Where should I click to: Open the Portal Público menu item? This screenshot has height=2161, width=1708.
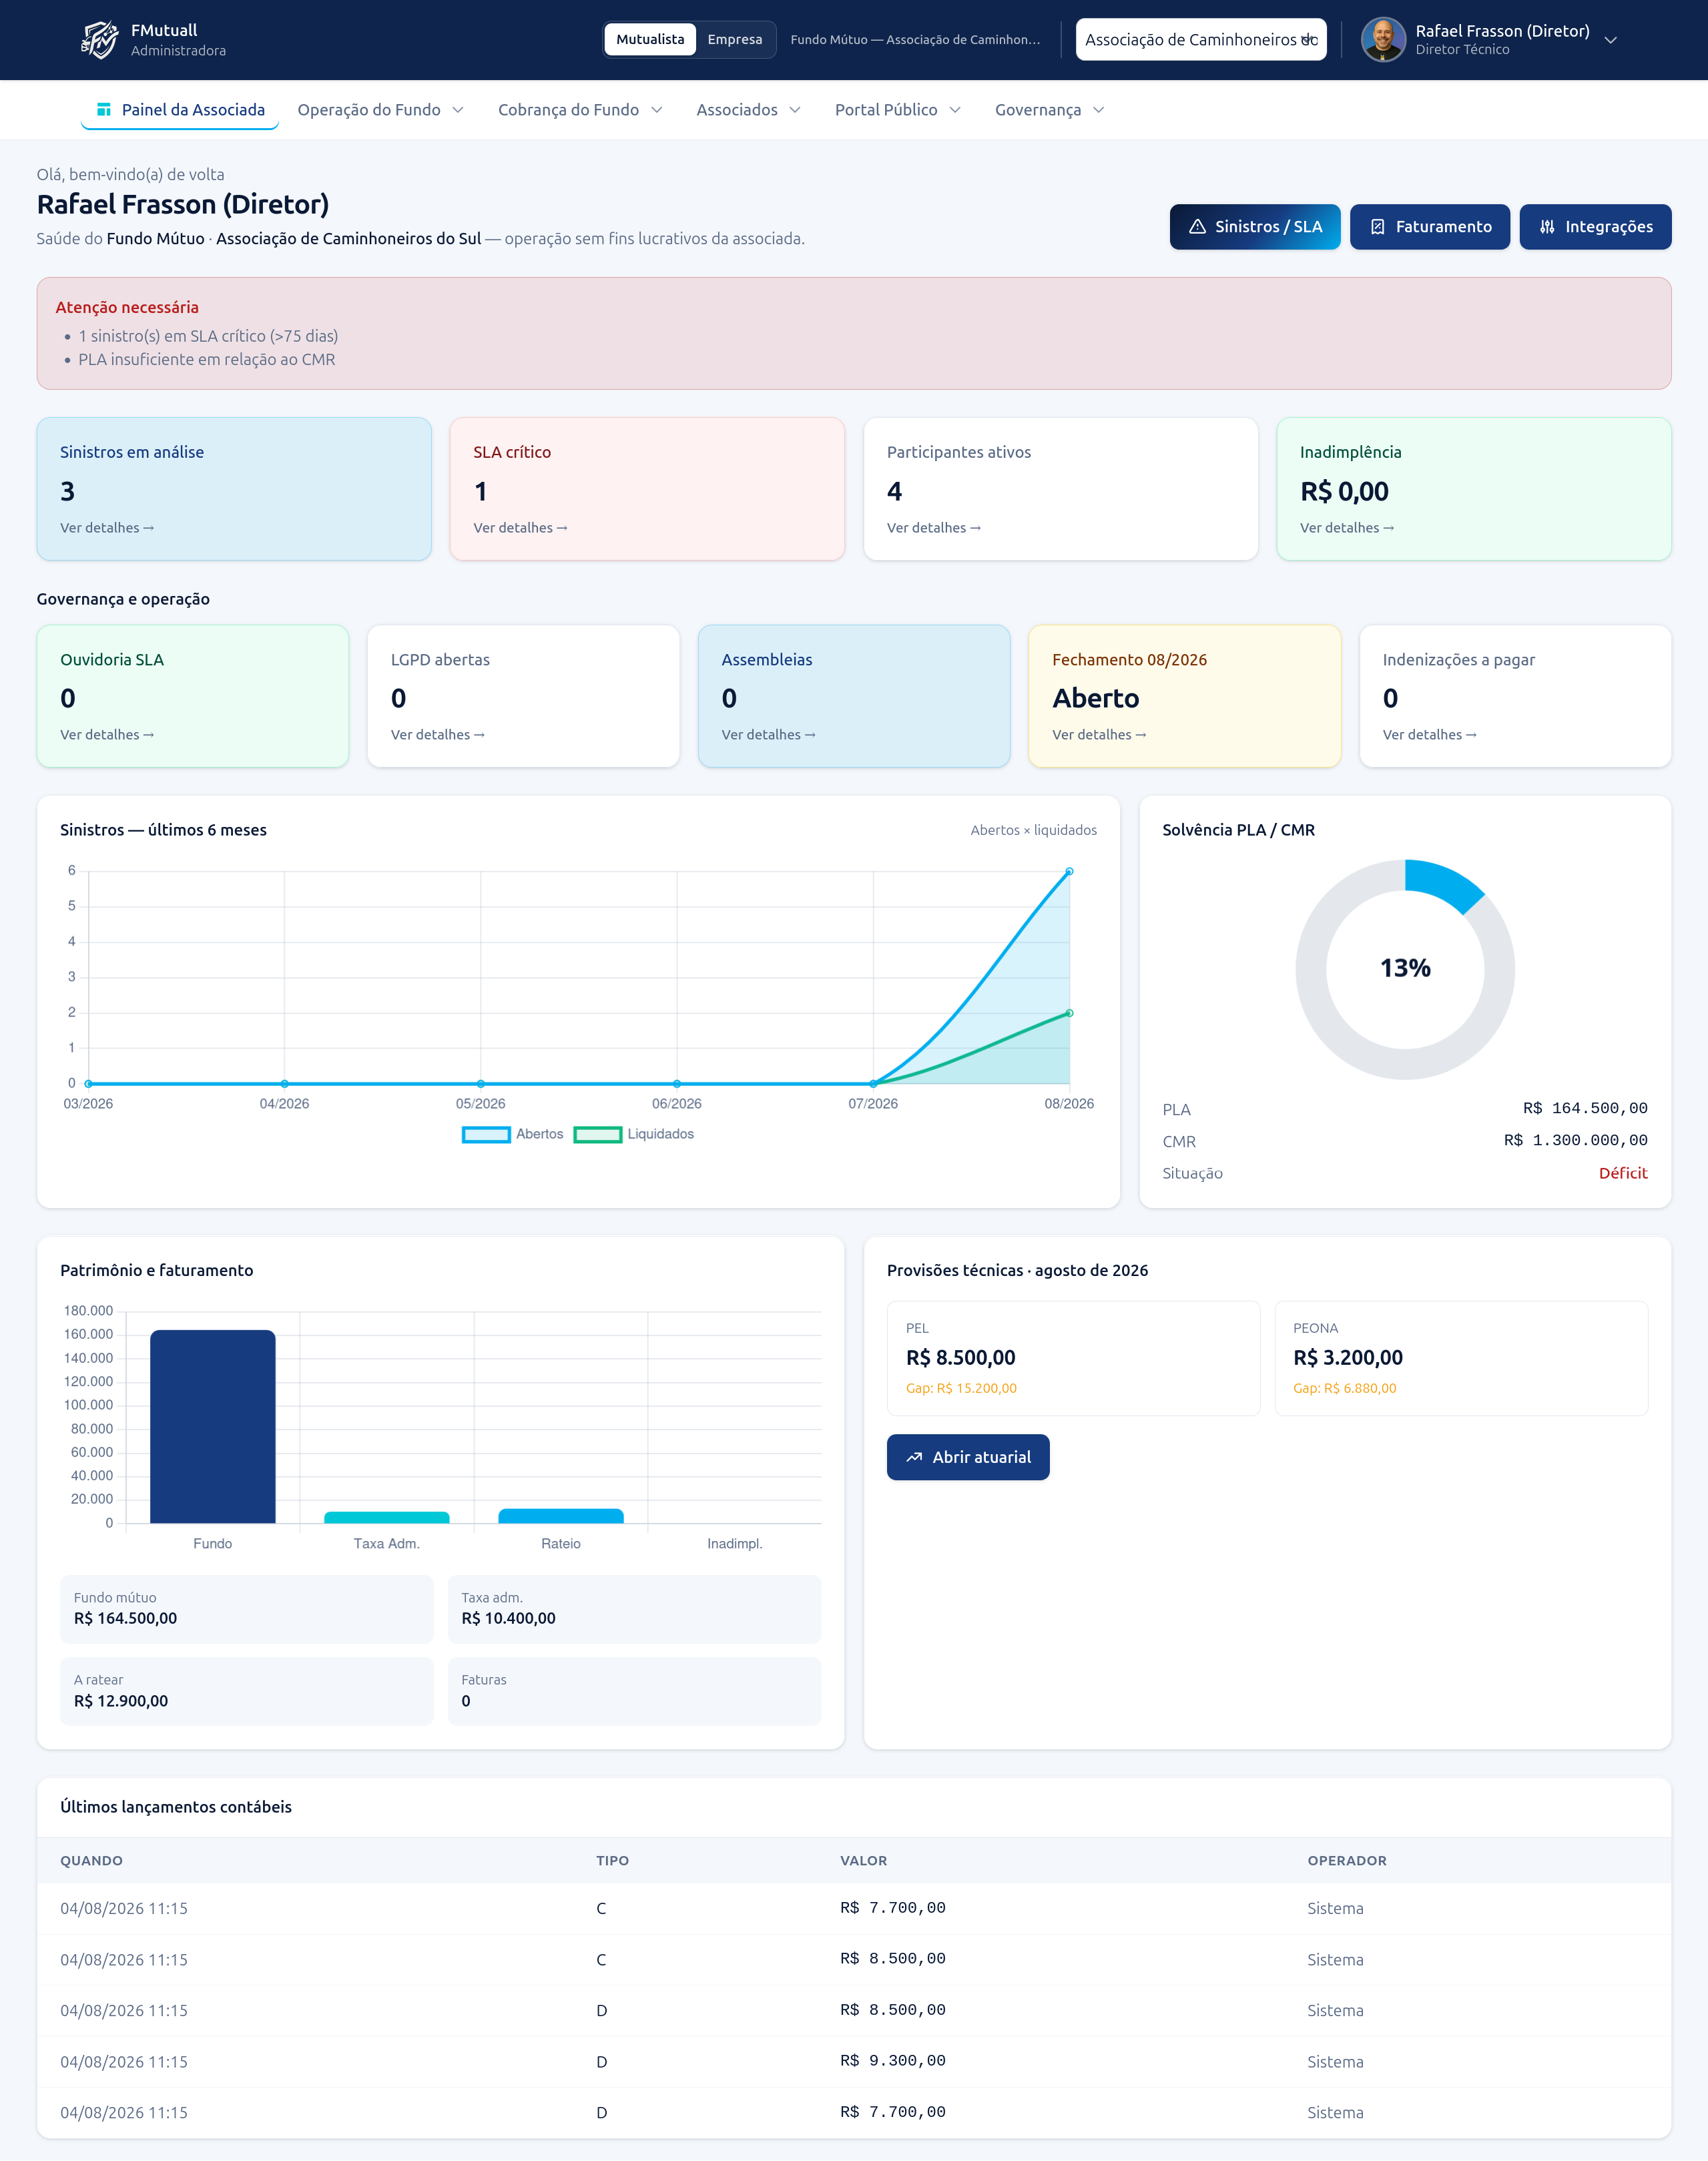tap(897, 110)
